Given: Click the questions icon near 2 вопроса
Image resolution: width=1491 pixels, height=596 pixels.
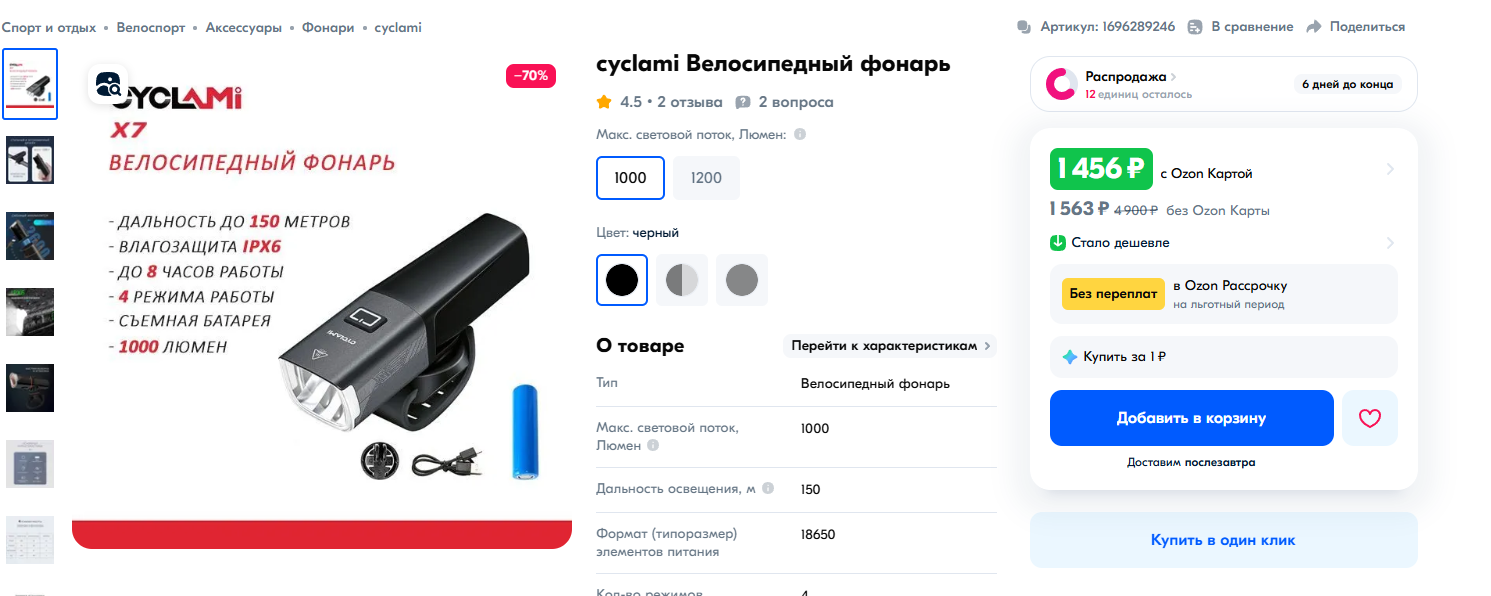Looking at the screenshot, I should [743, 102].
